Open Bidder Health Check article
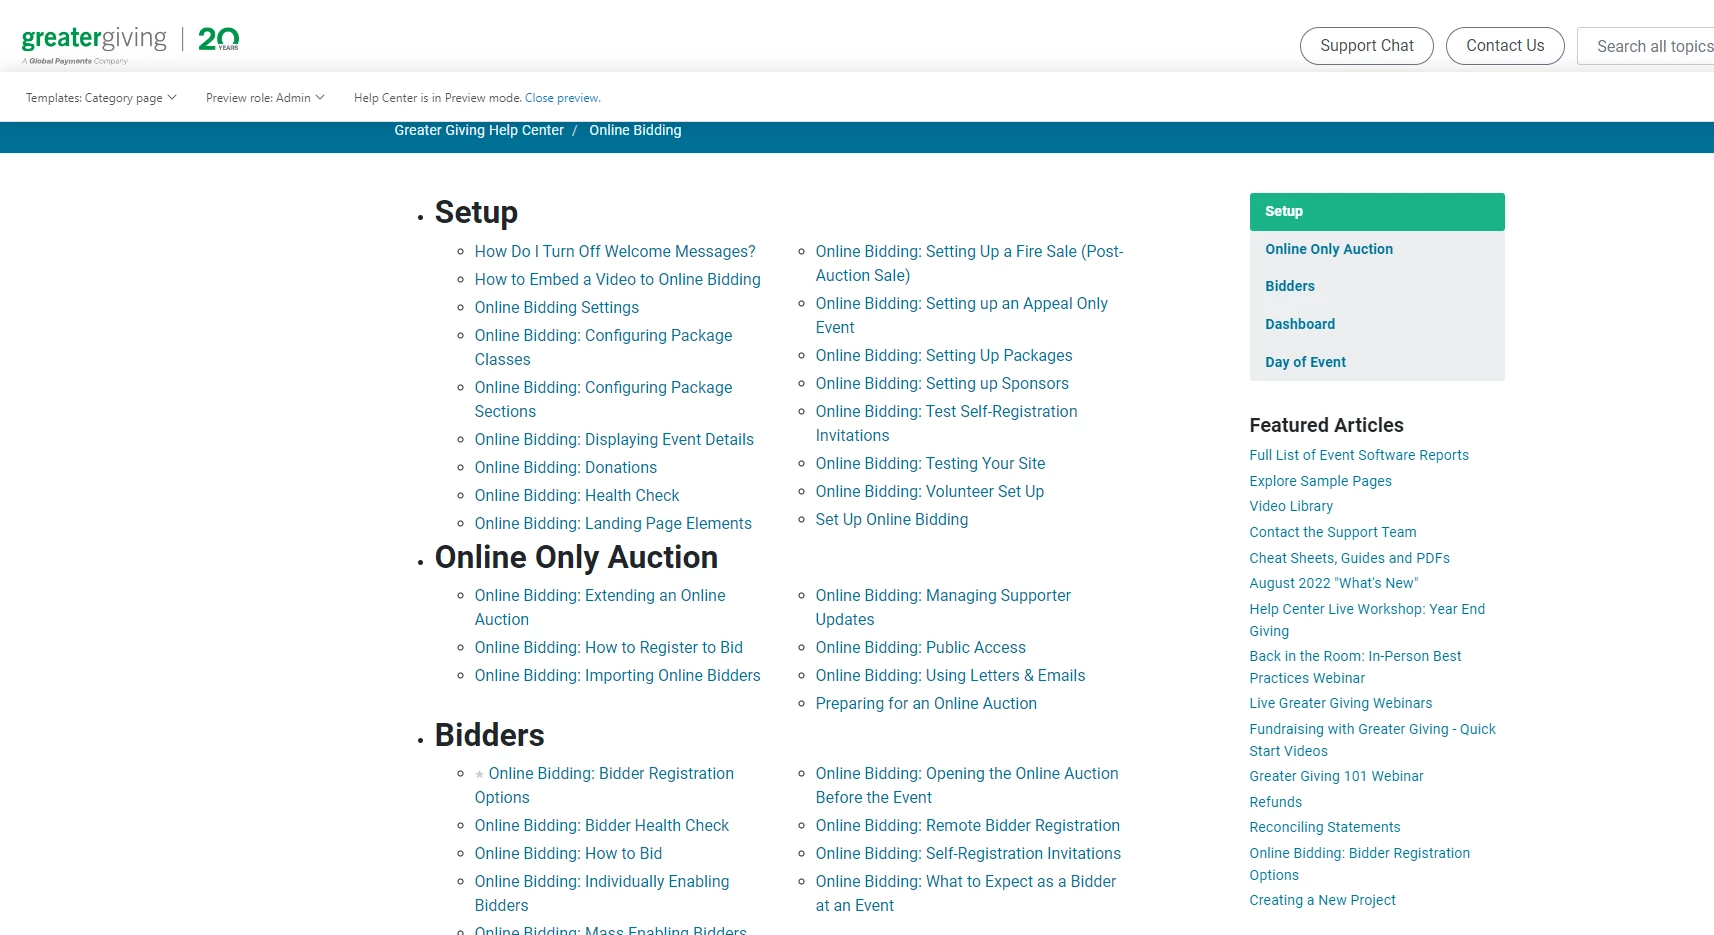Viewport: 1714px width, 935px height. (x=602, y=826)
